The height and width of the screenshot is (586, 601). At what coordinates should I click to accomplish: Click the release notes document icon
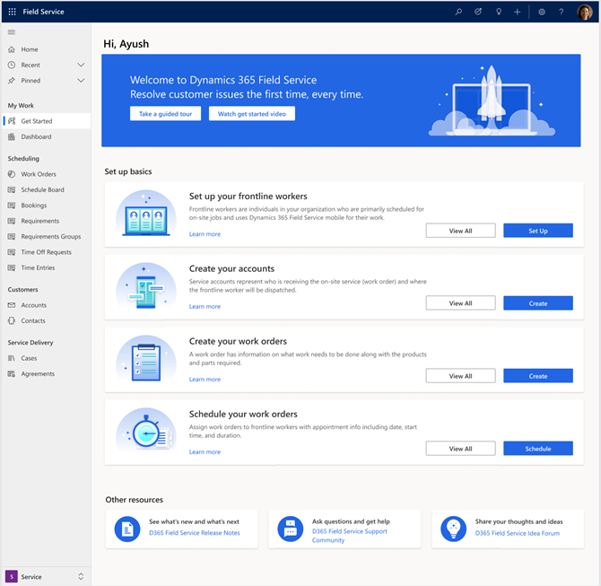pyautogui.click(x=127, y=529)
